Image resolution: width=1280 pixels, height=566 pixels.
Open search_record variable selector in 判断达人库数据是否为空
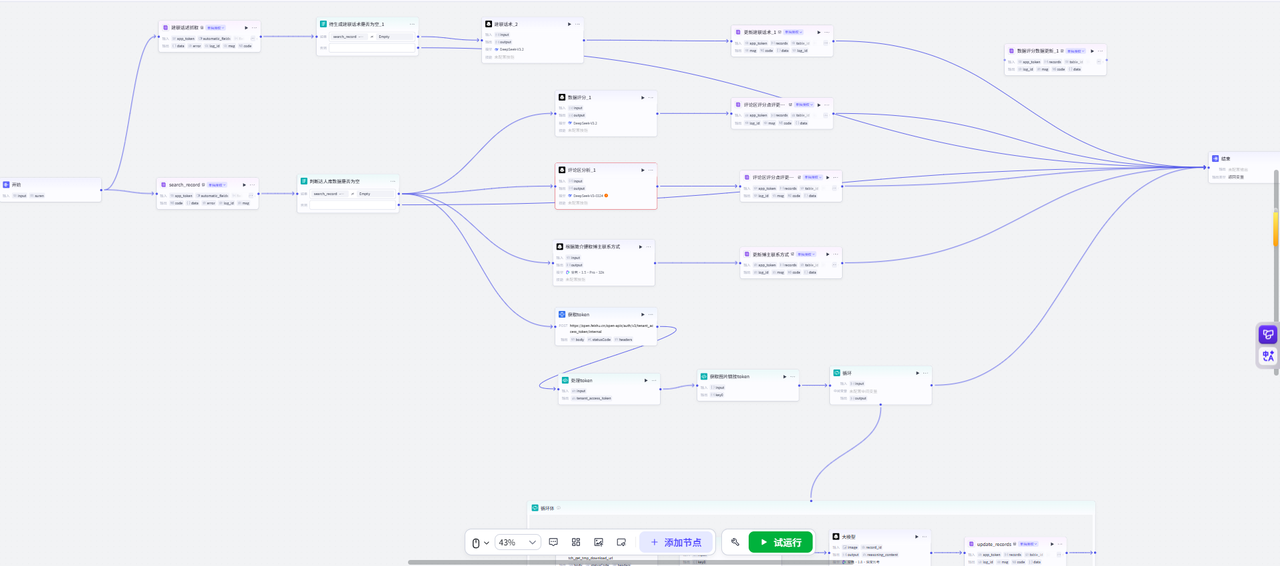[x=329, y=194]
